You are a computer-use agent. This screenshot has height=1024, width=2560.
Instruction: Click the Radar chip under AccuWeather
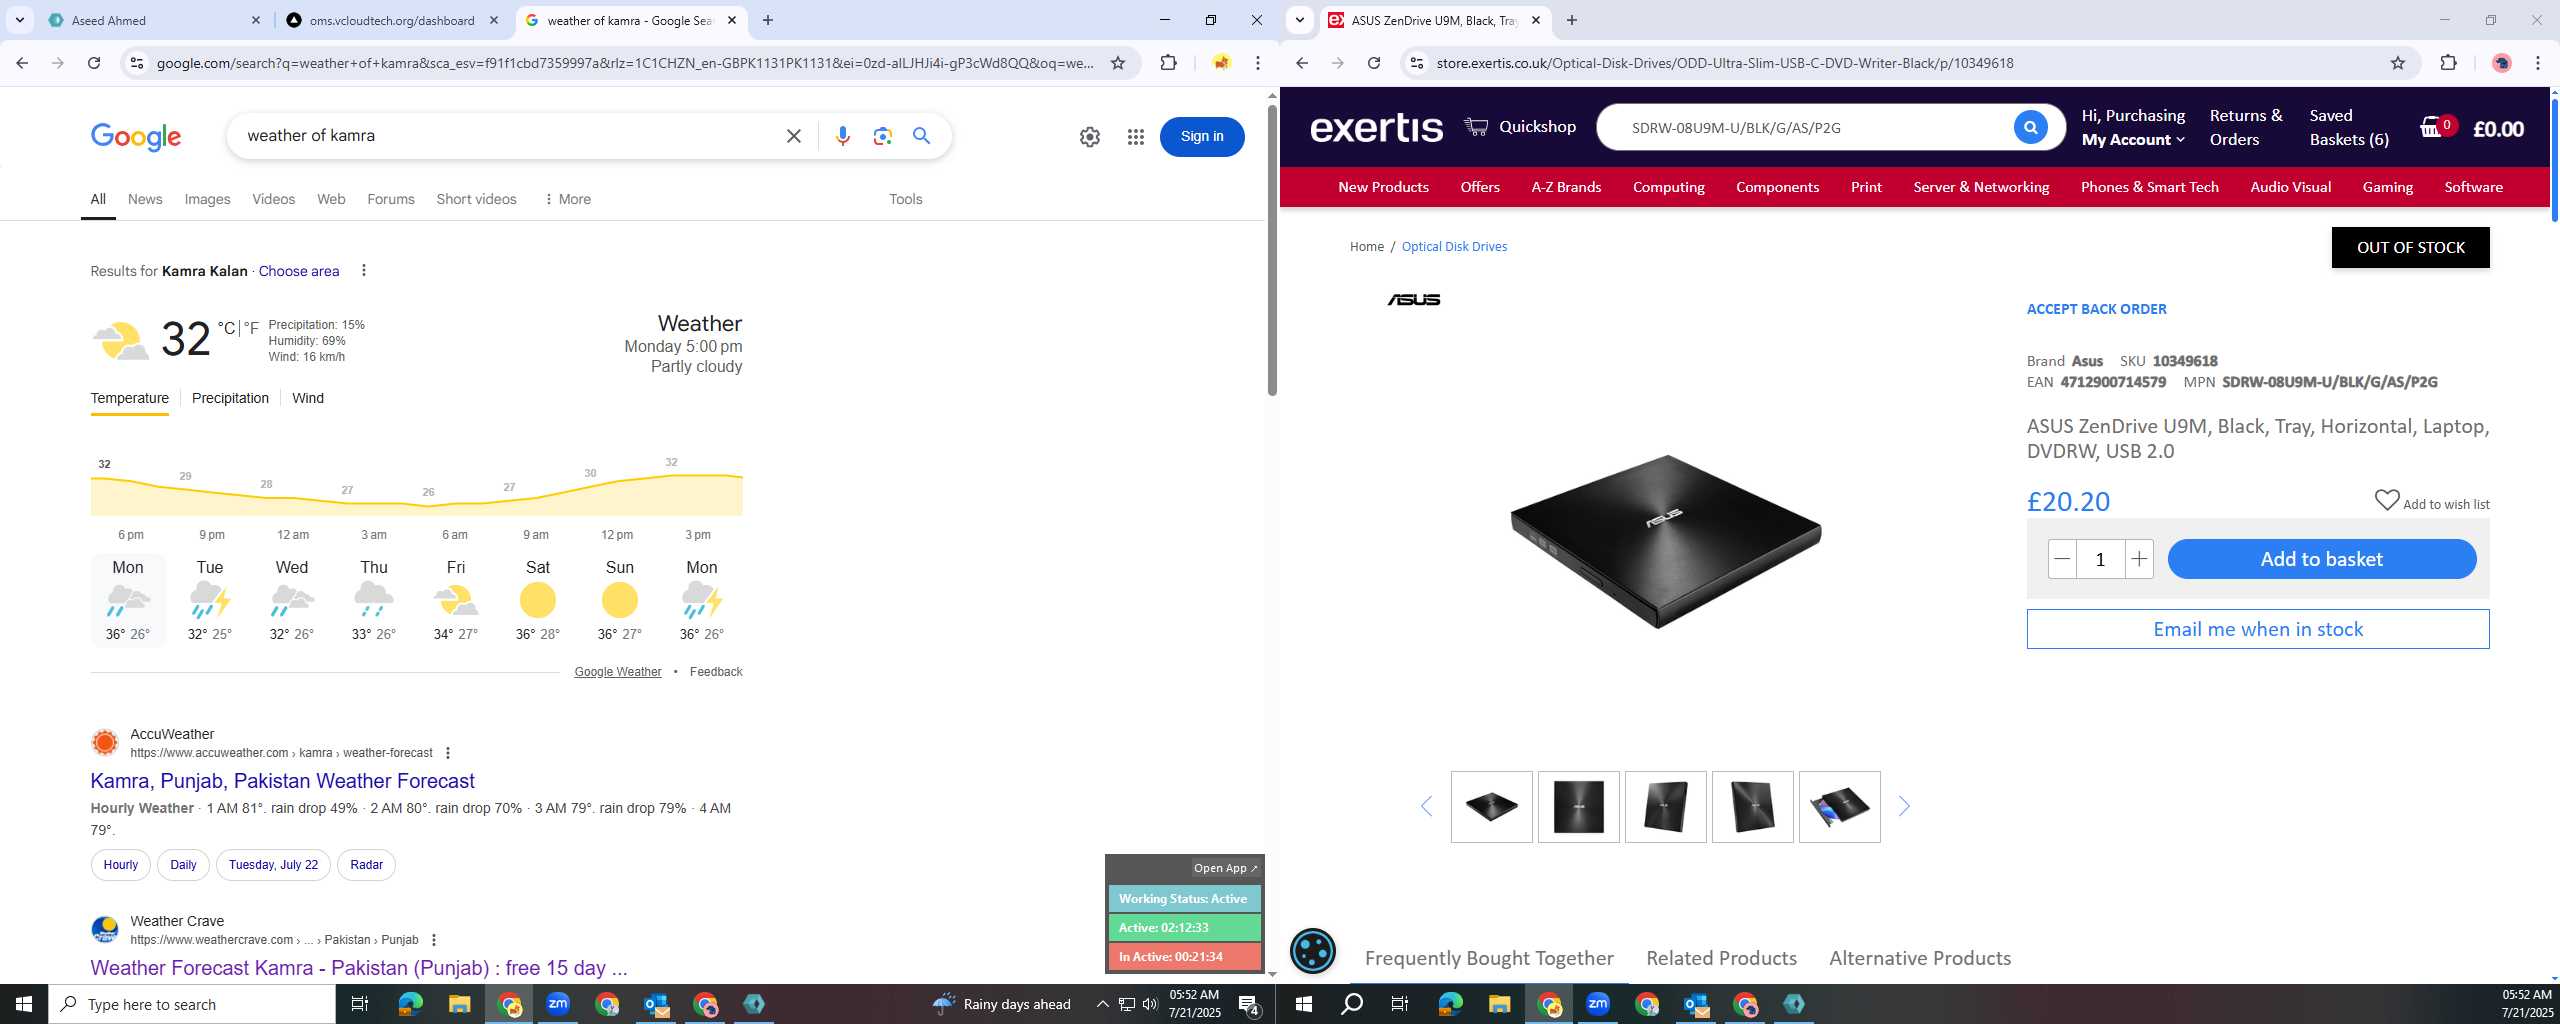pyautogui.click(x=366, y=865)
